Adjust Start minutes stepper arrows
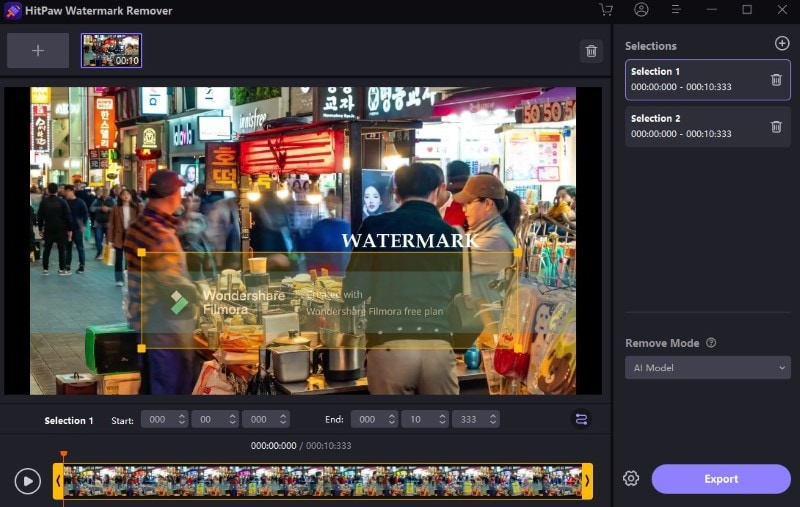Image resolution: width=800 pixels, height=507 pixels. click(x=232, y=419)
